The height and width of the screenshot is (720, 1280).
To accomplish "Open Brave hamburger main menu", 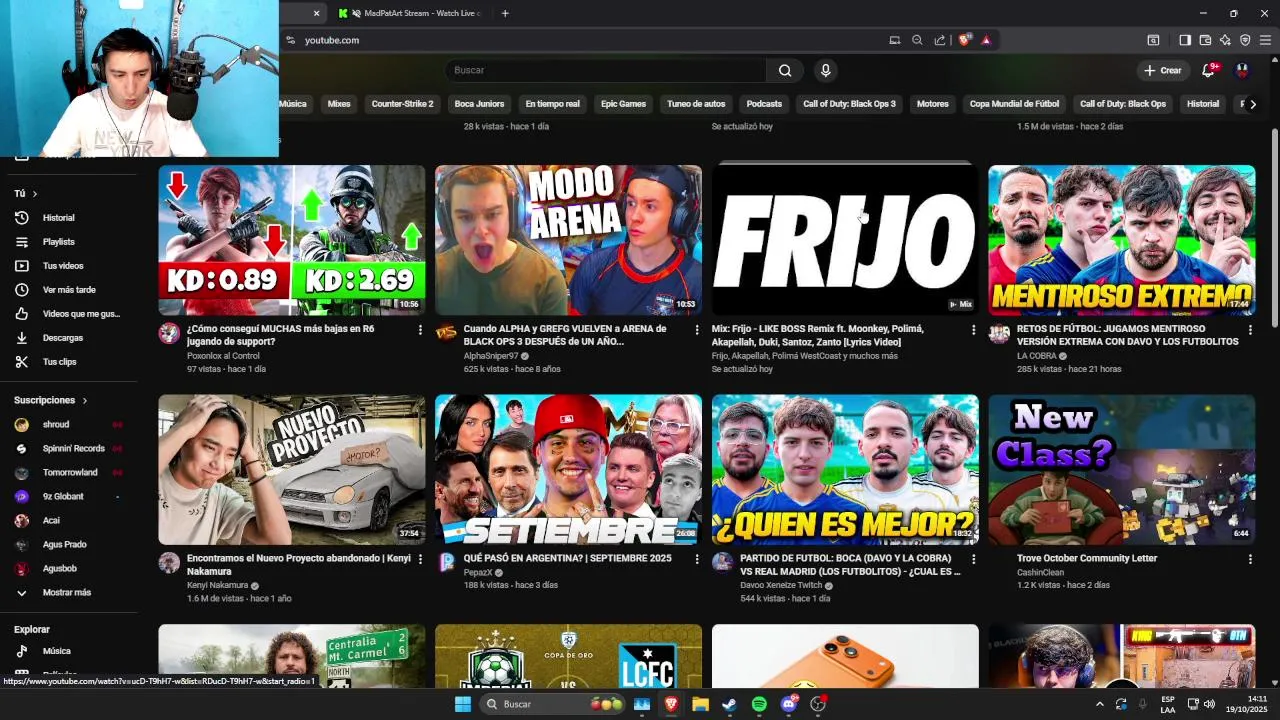I will (1265, 40).
